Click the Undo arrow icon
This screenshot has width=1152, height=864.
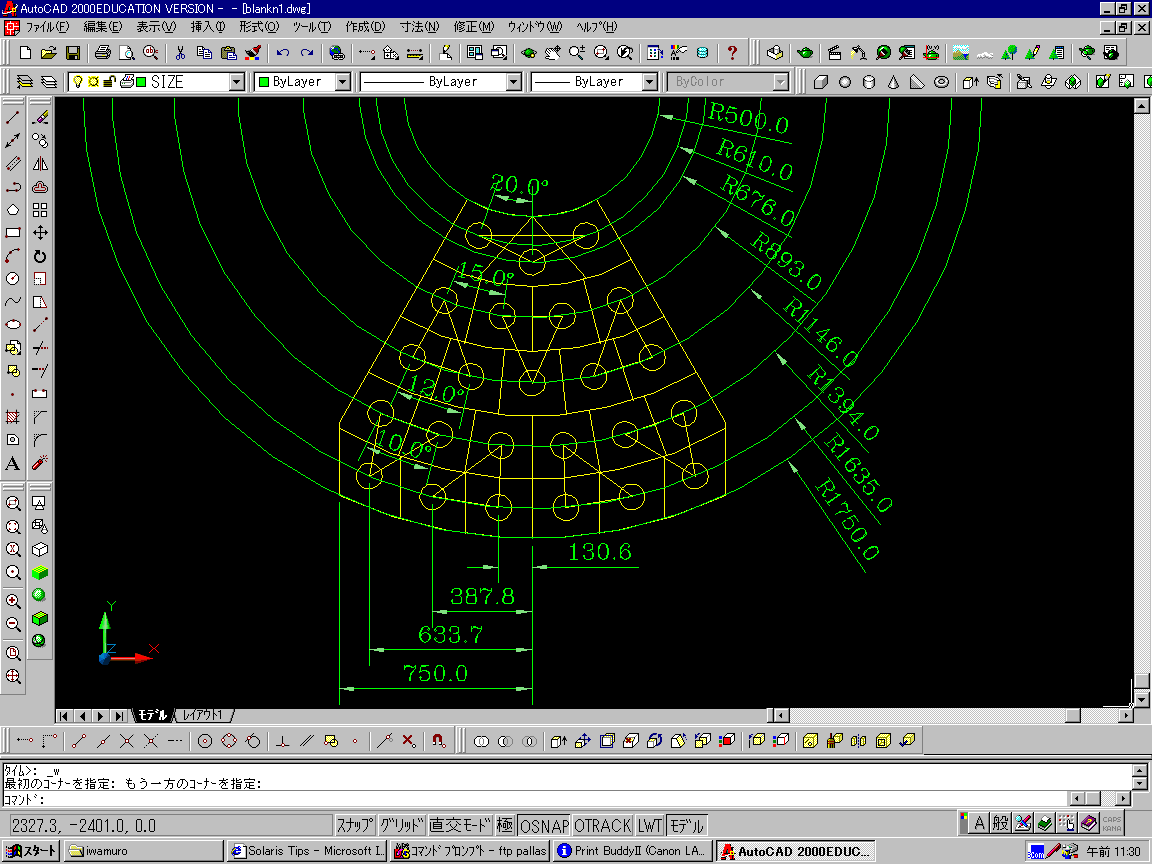[283, 53]
